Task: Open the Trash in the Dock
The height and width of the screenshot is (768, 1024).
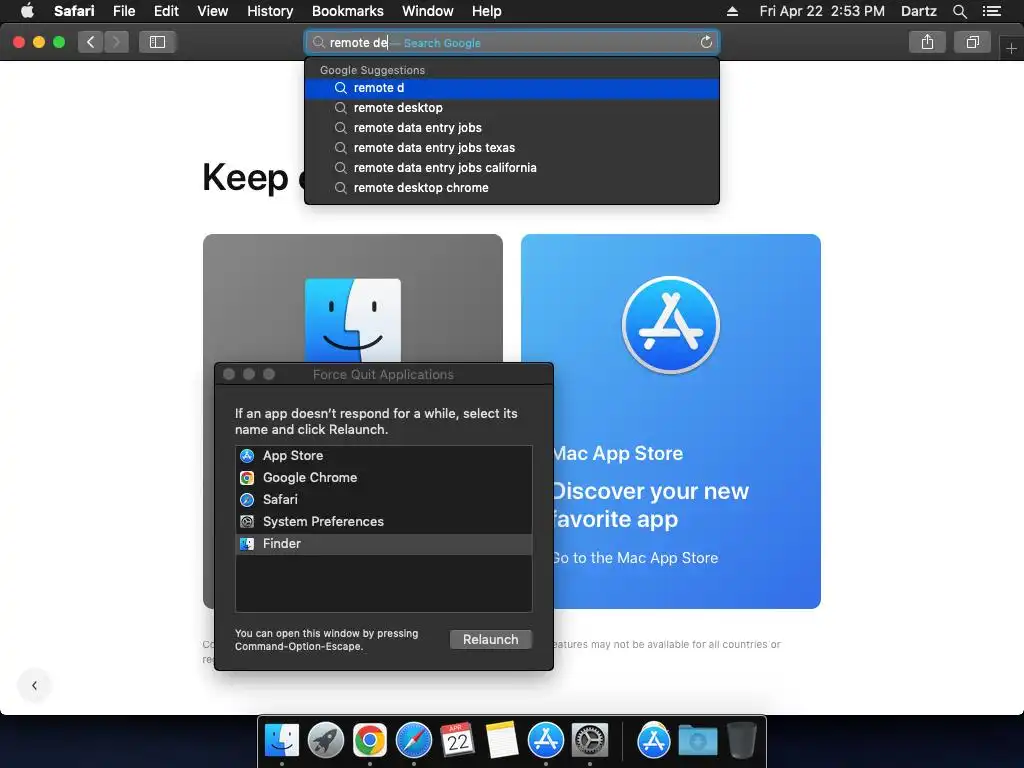Action: pyautogui.click(x=741, y=741)
